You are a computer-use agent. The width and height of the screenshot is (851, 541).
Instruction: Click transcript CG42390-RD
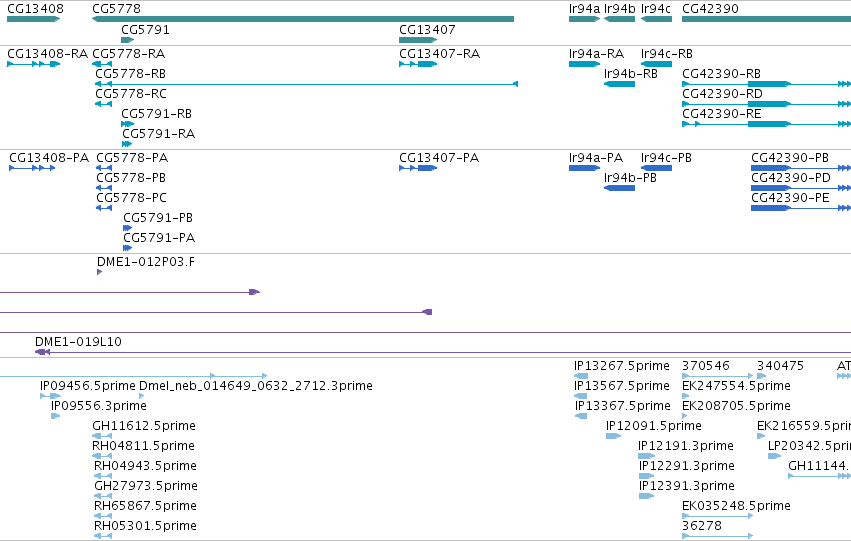pyautogui.click(x=722, y=94)
